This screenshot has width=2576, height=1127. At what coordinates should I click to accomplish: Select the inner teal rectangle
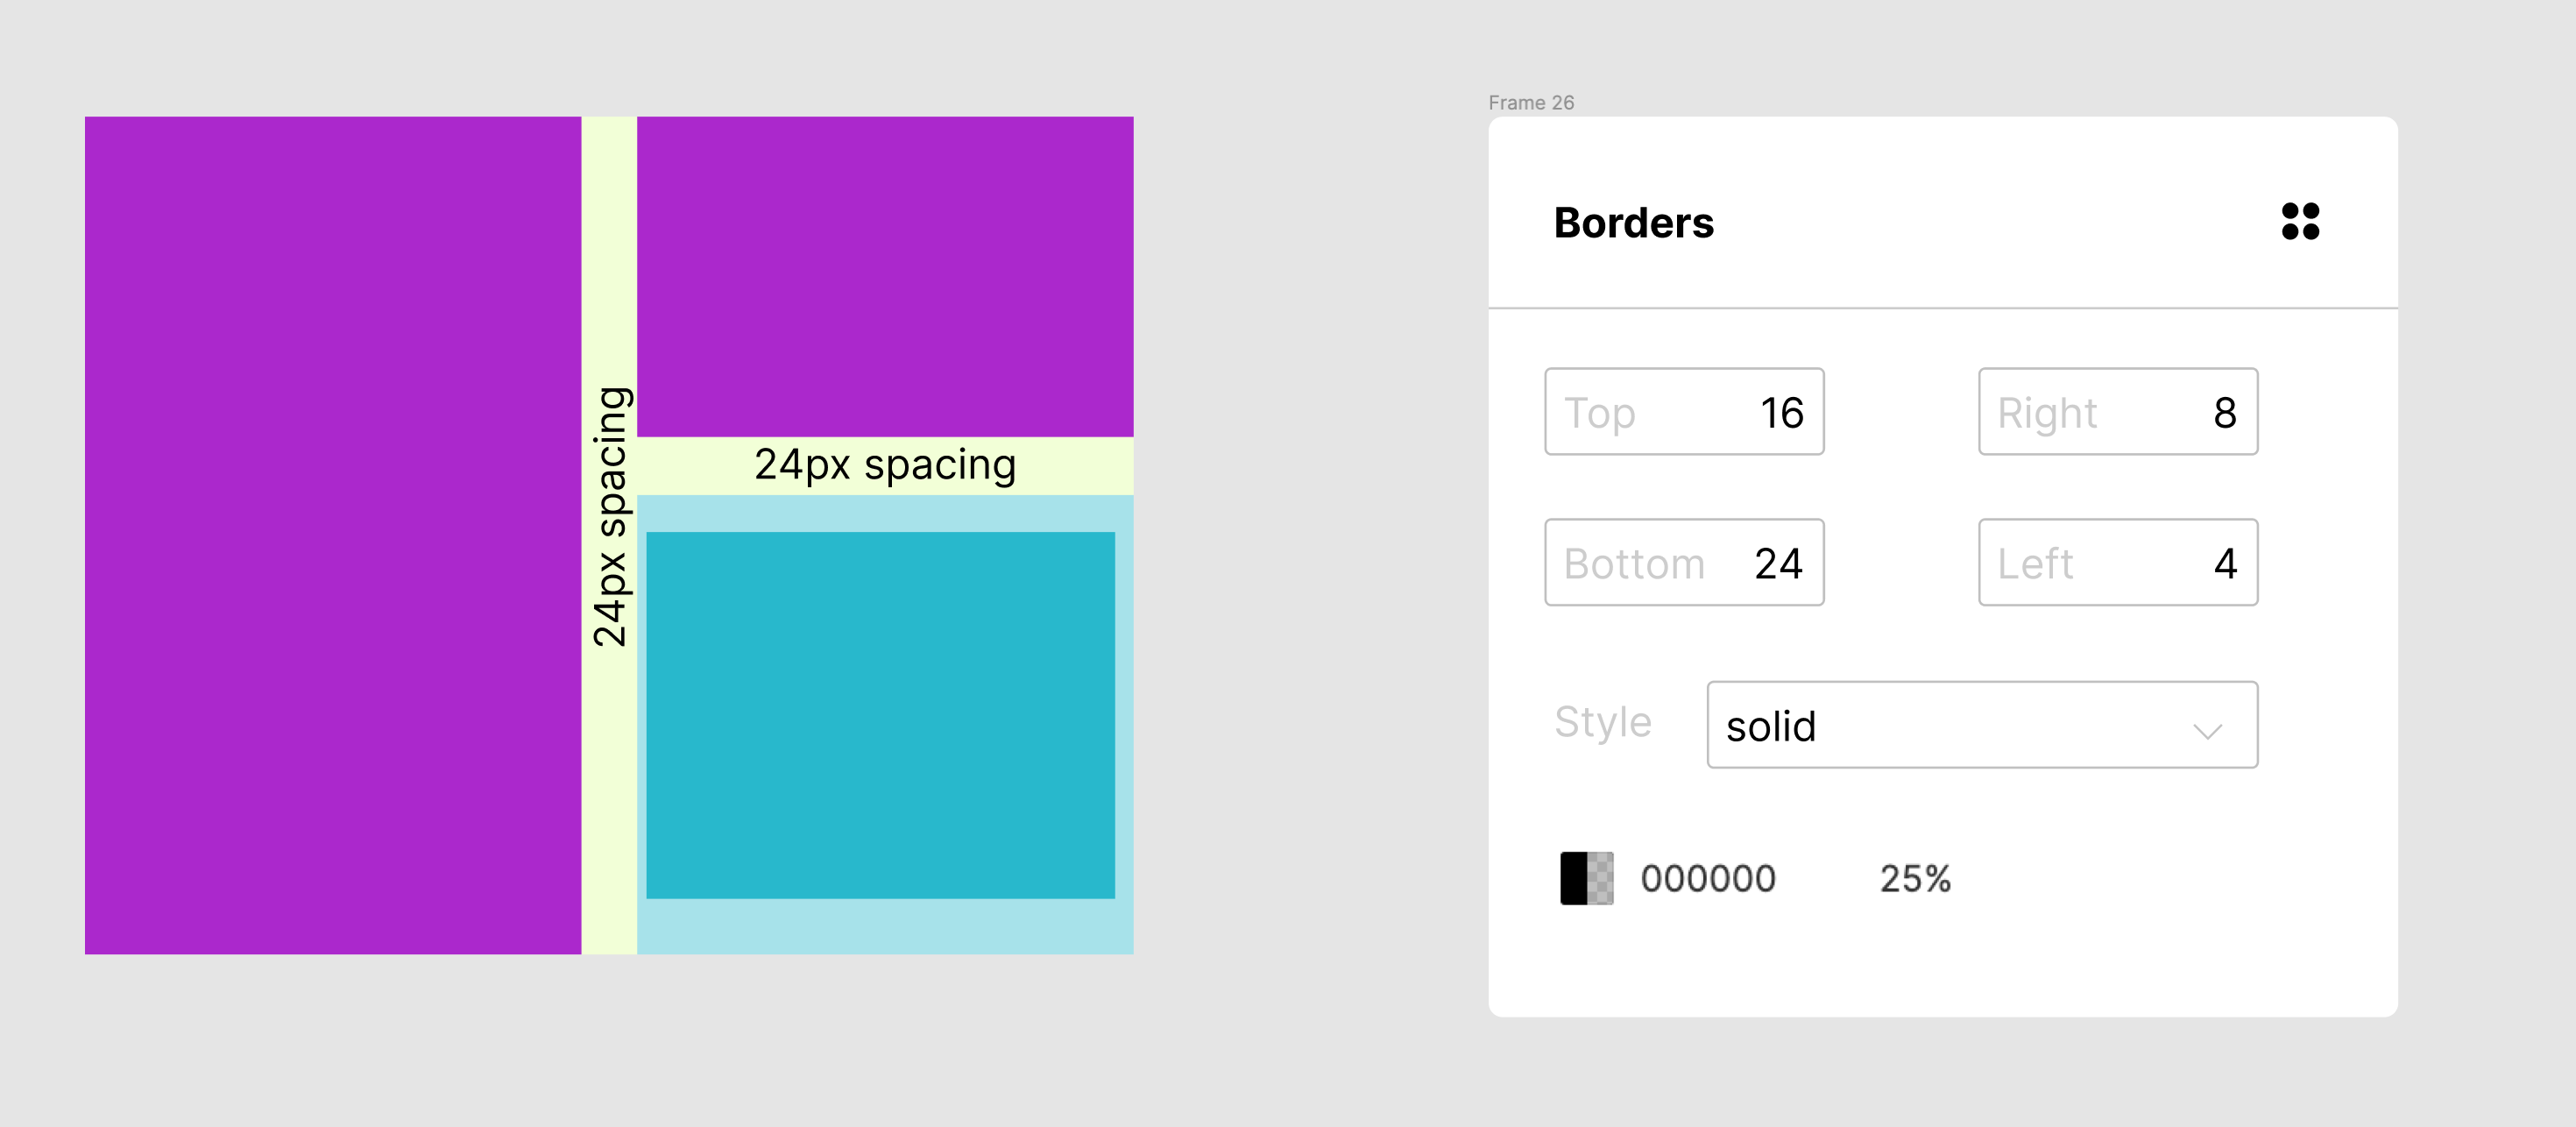(x=880, y=715)
